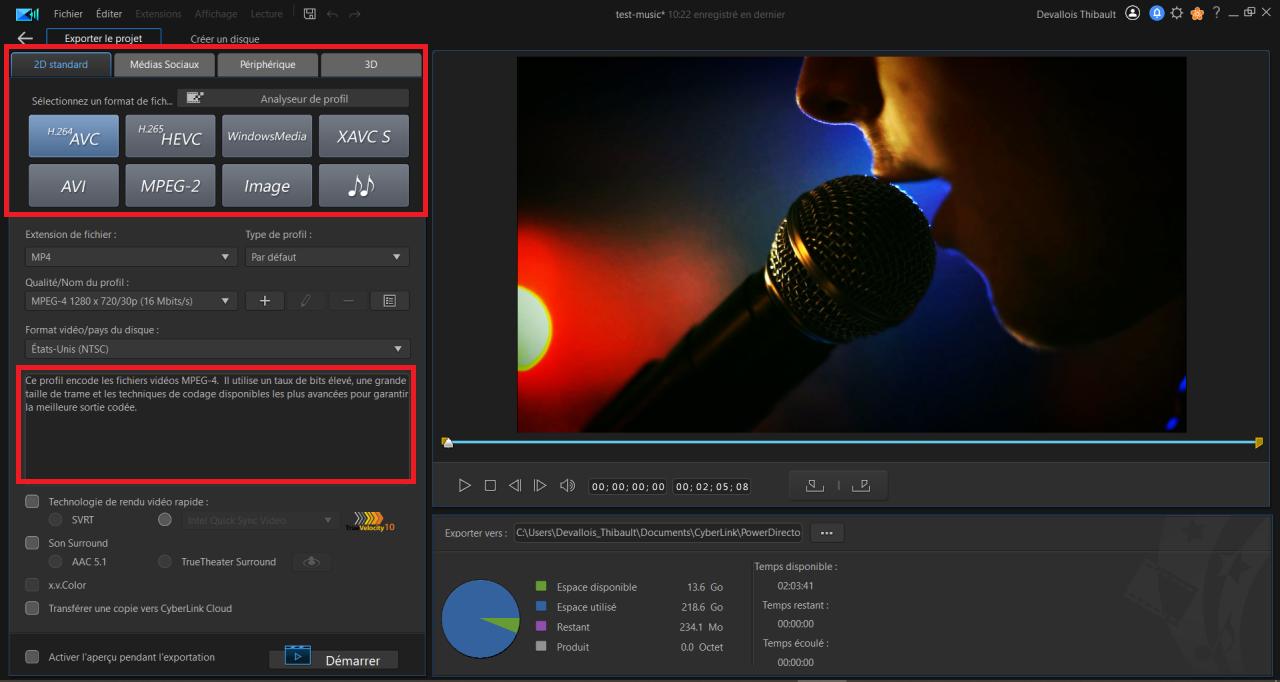
Task: Toggle preview volume speaker icon
Action: pos(567,485)
